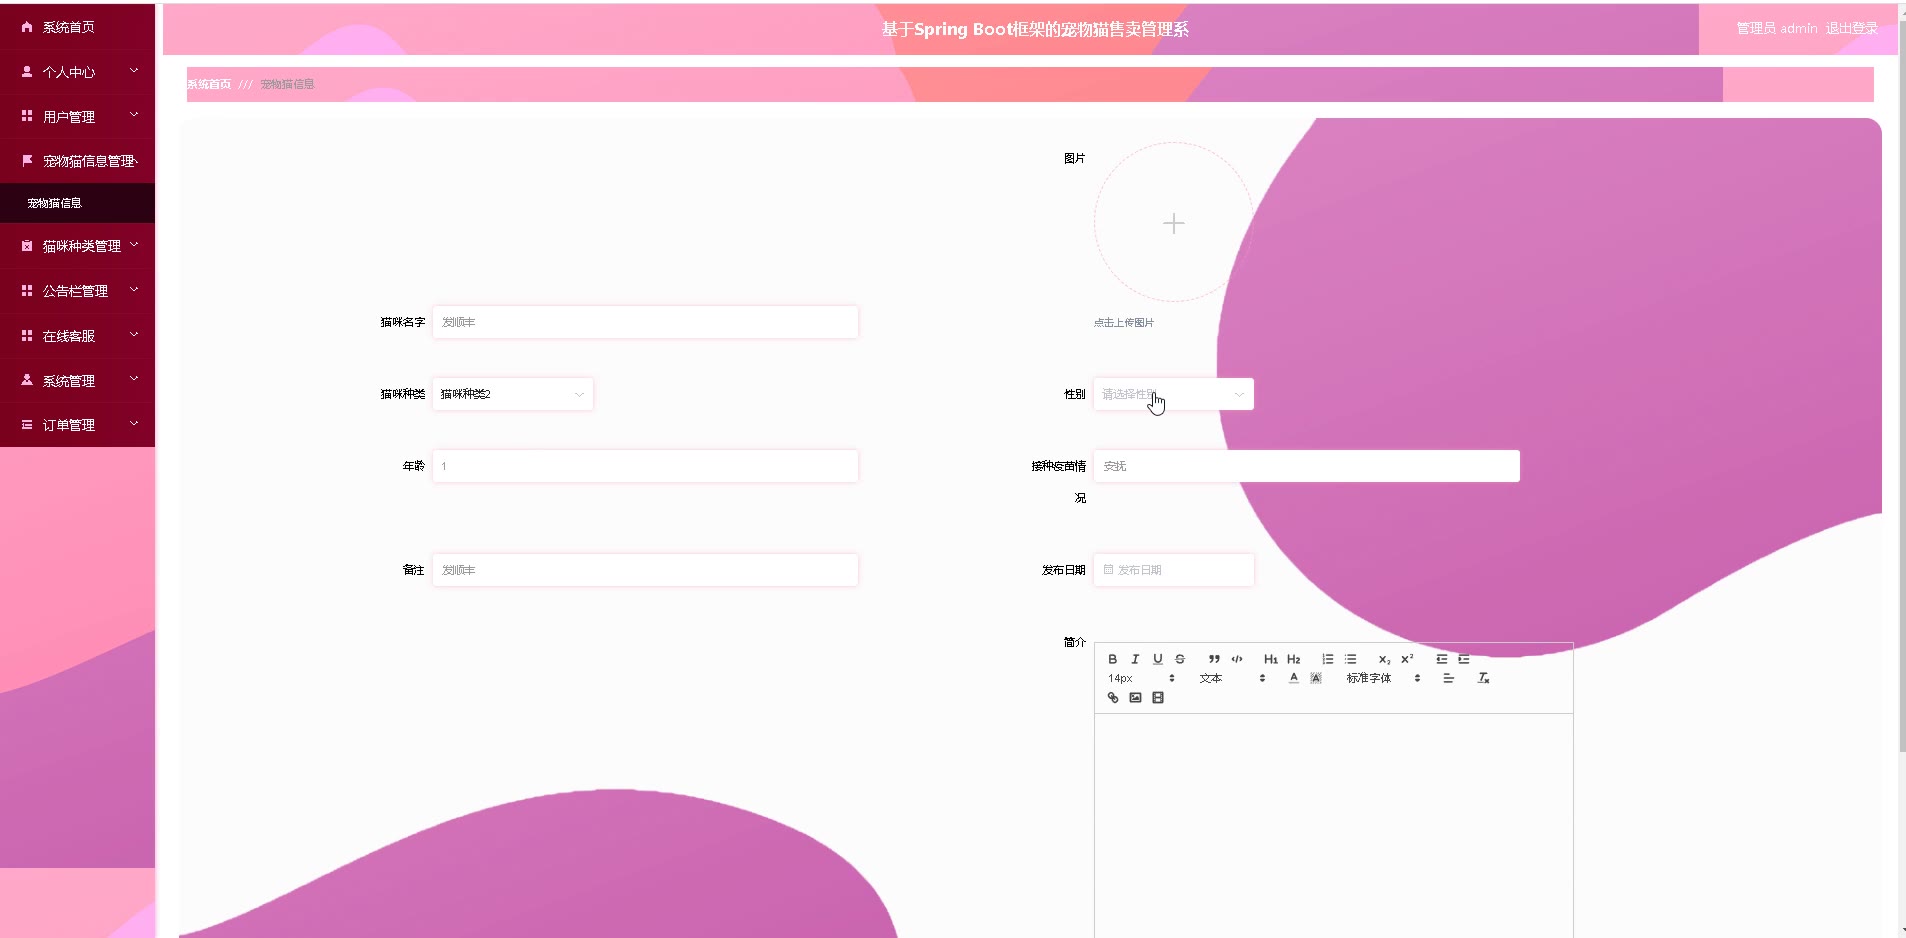Toggle underline formatting in the editor
1906x938 pixels.
1158,659
